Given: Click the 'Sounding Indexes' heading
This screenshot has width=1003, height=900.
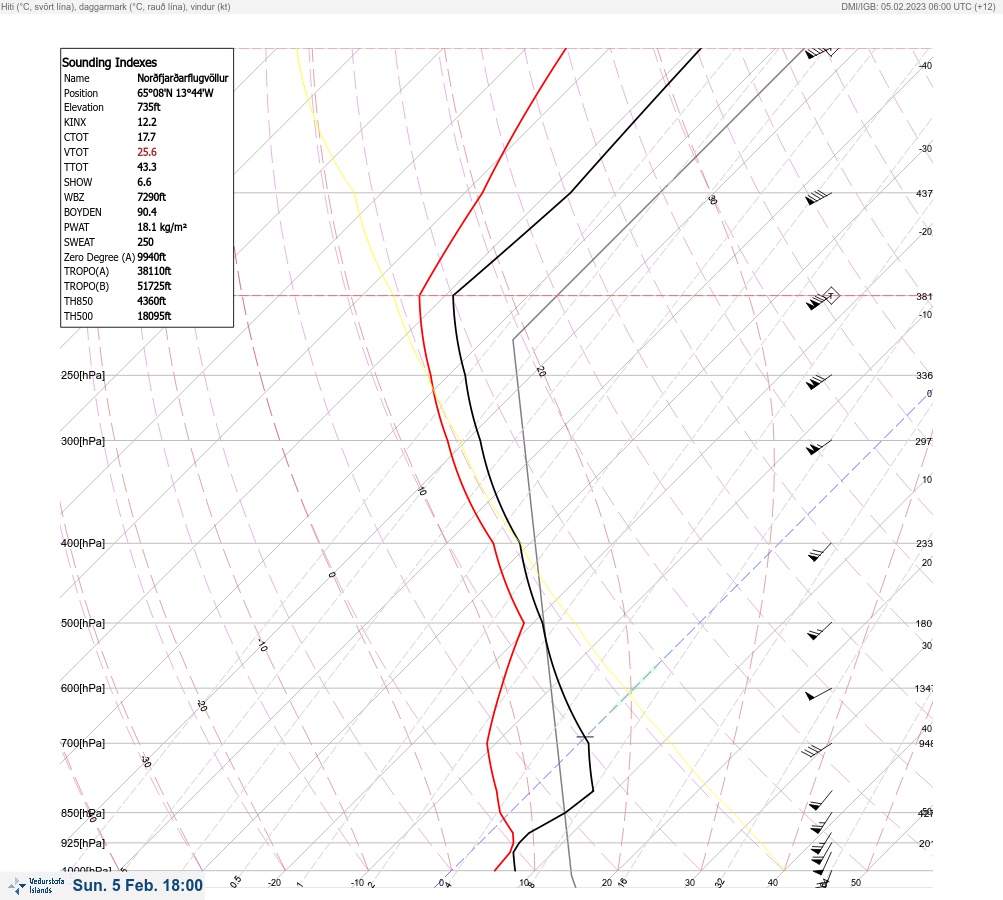Looking at the screenshot, I should [109, 63].
